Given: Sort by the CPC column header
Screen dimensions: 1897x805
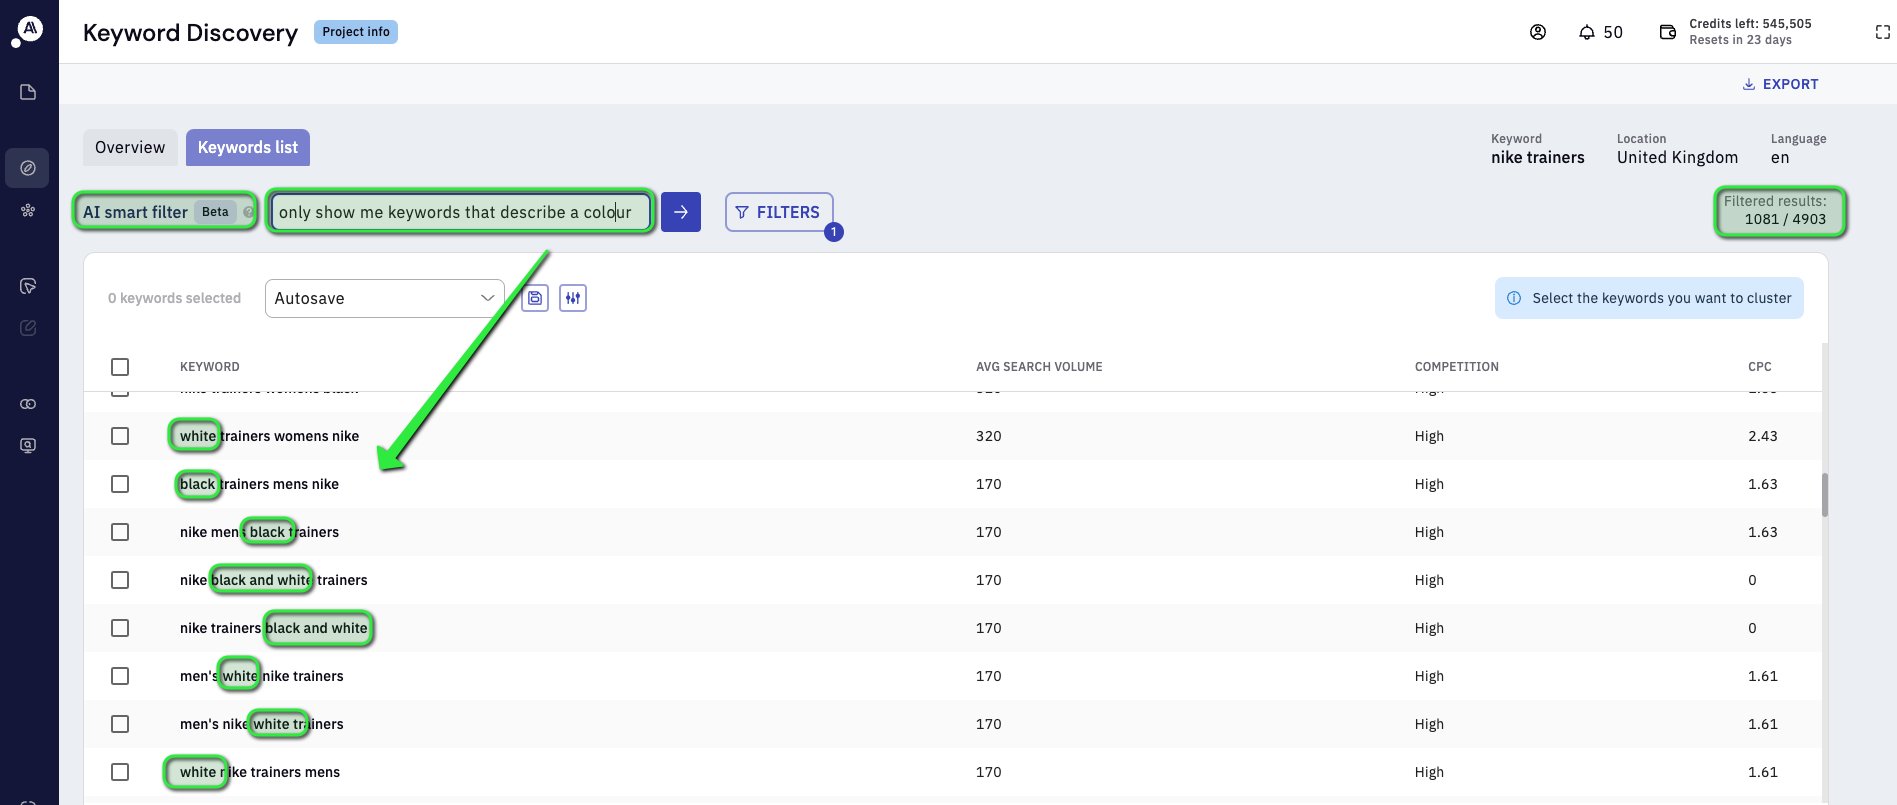Looking at the screenshot, I should pyautogui.click(x=1760, y=367).
